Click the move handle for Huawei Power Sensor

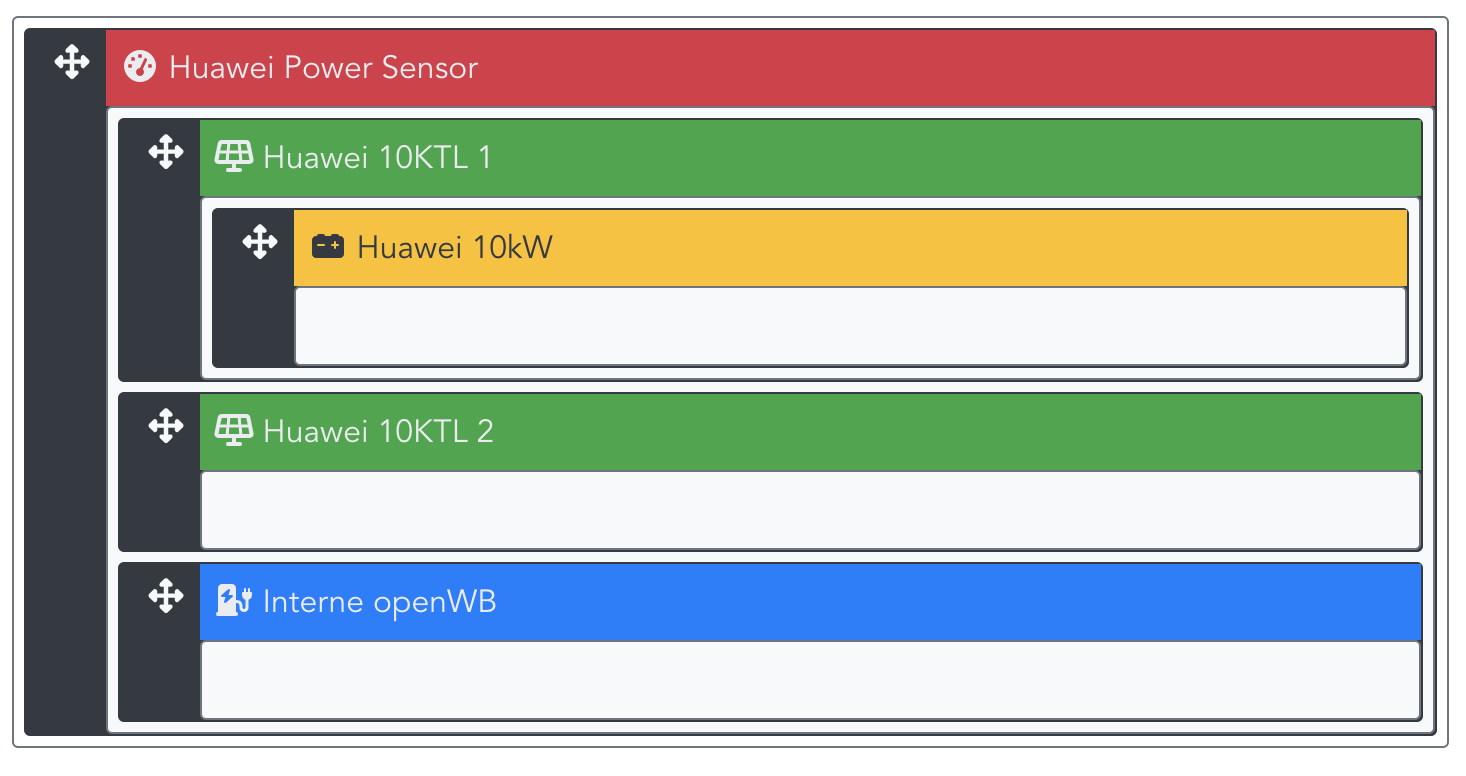[71, 63]
